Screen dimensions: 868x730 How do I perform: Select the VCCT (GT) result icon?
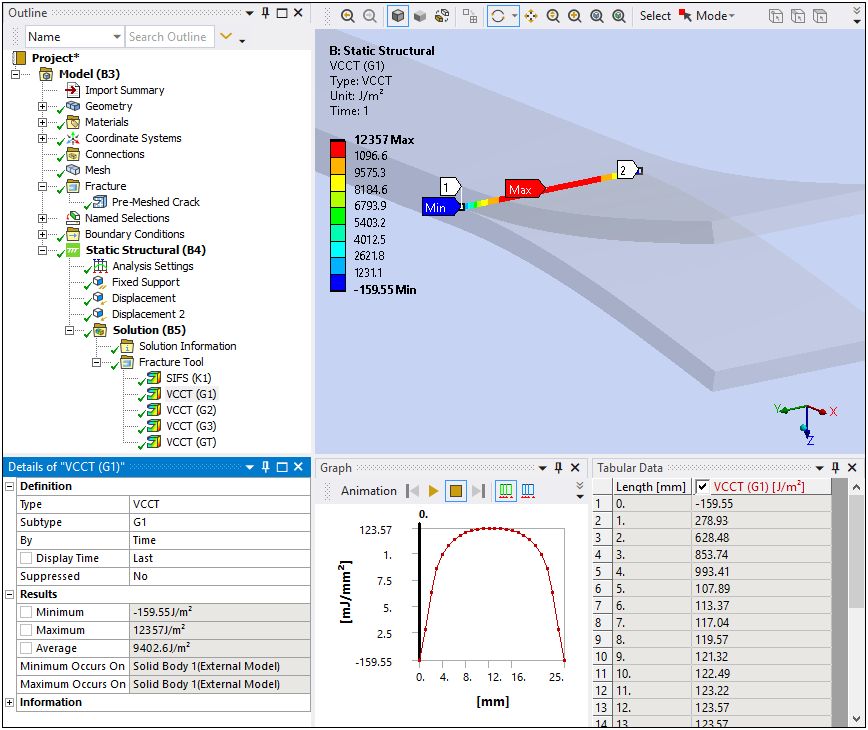tap(154, 442)
